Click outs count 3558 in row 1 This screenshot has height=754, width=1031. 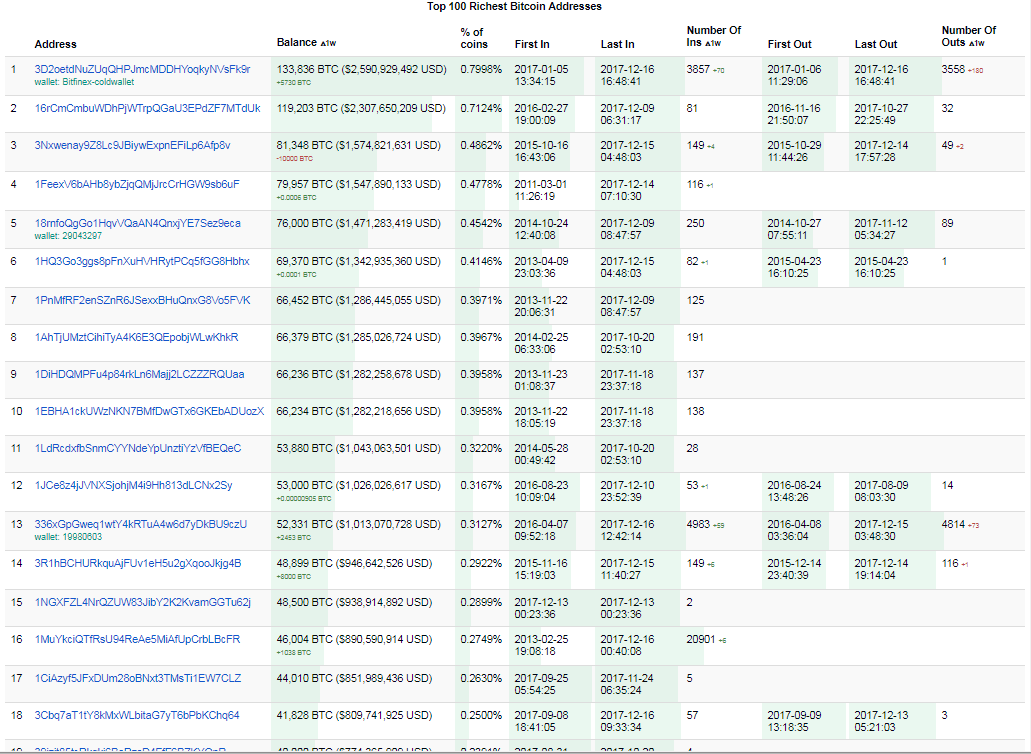click(953, 69)
